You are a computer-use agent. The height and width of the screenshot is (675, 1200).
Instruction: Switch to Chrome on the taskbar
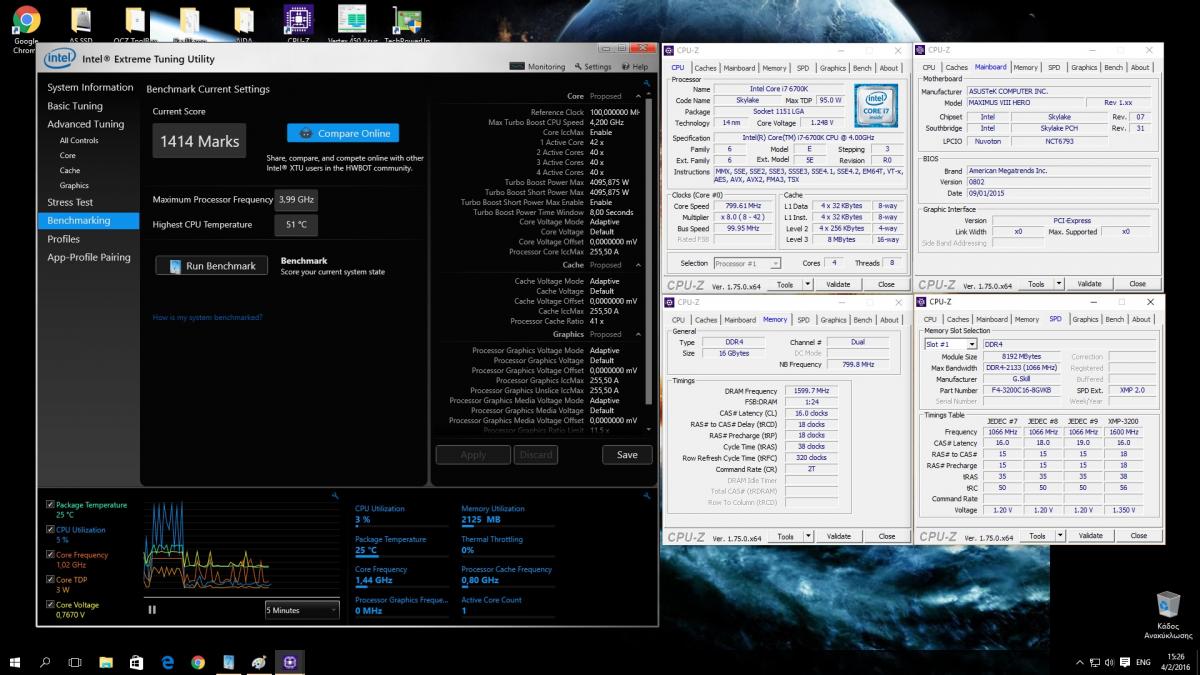pos(198,662)
